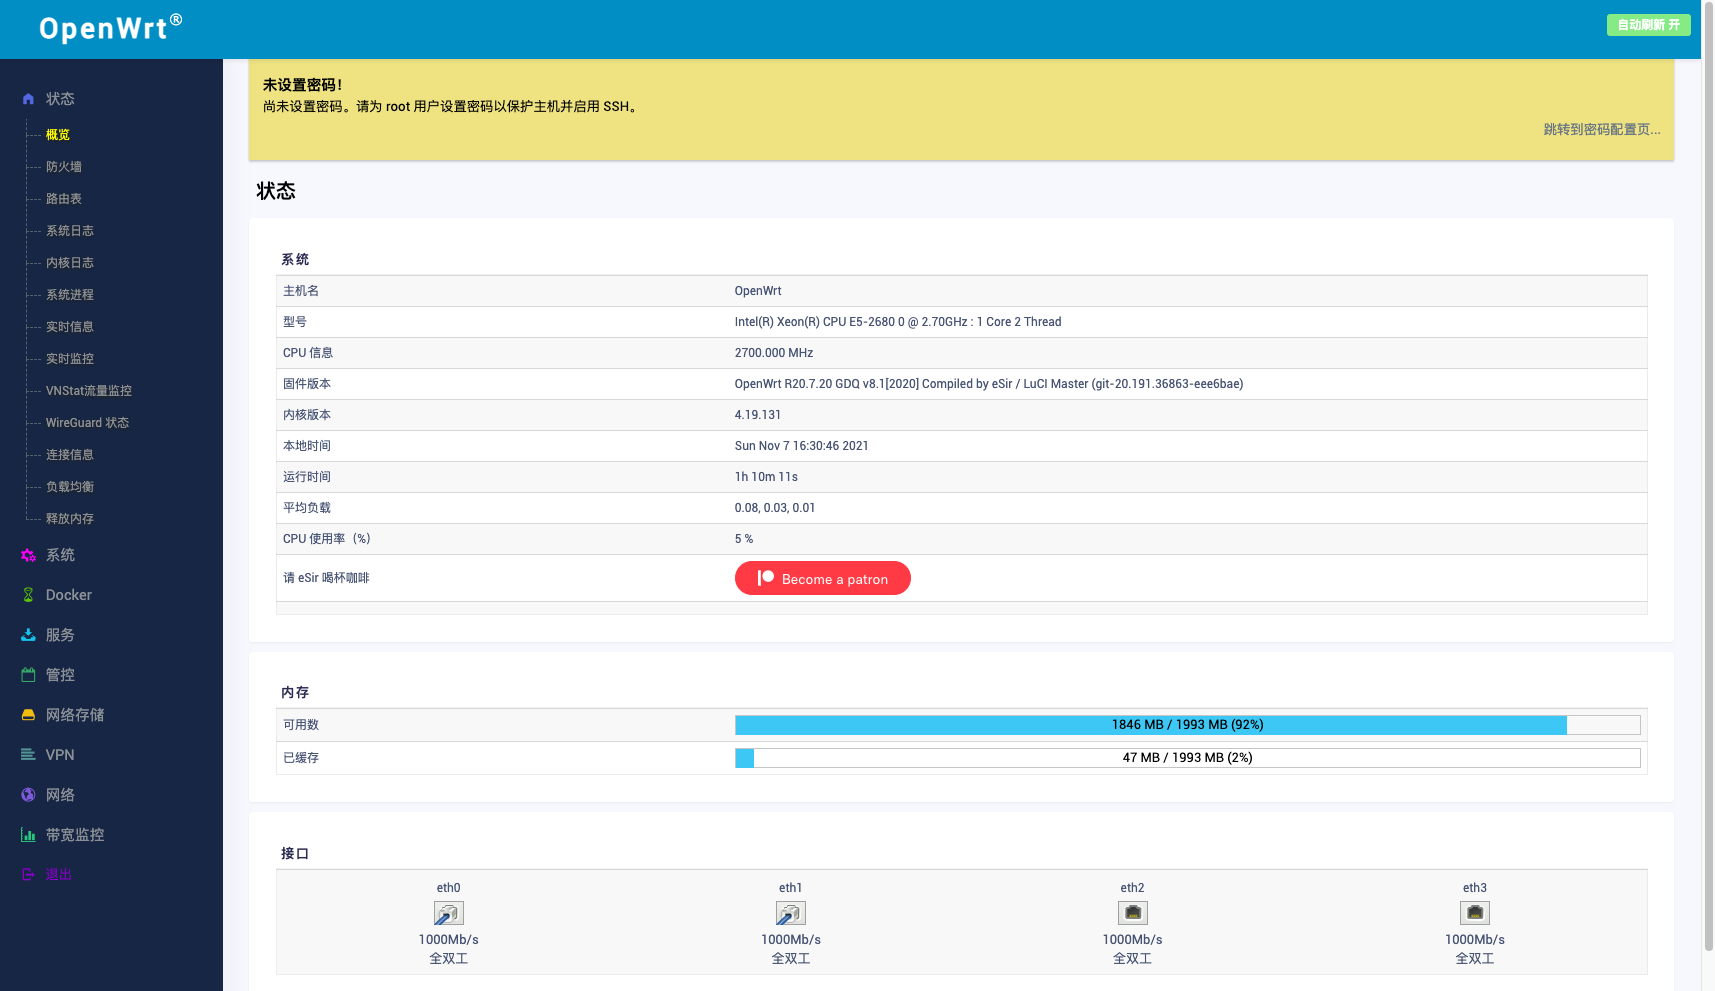This screenshot has height=991, width=1715.
Task: Click the globe icon next to 网络
Action: [28, 795]
